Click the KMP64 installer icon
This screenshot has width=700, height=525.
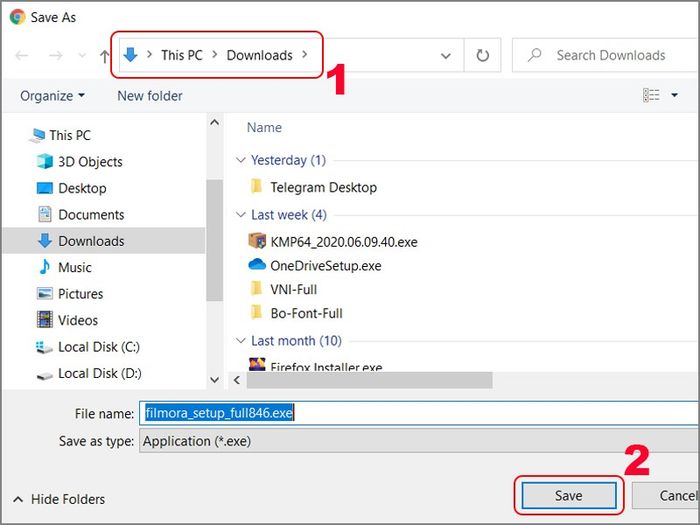[257, 241]
